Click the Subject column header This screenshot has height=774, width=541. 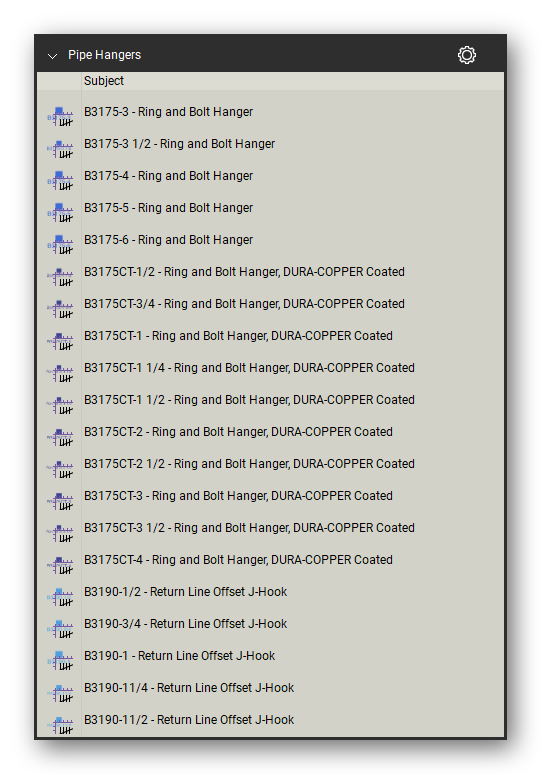click(x=104, y=81)
